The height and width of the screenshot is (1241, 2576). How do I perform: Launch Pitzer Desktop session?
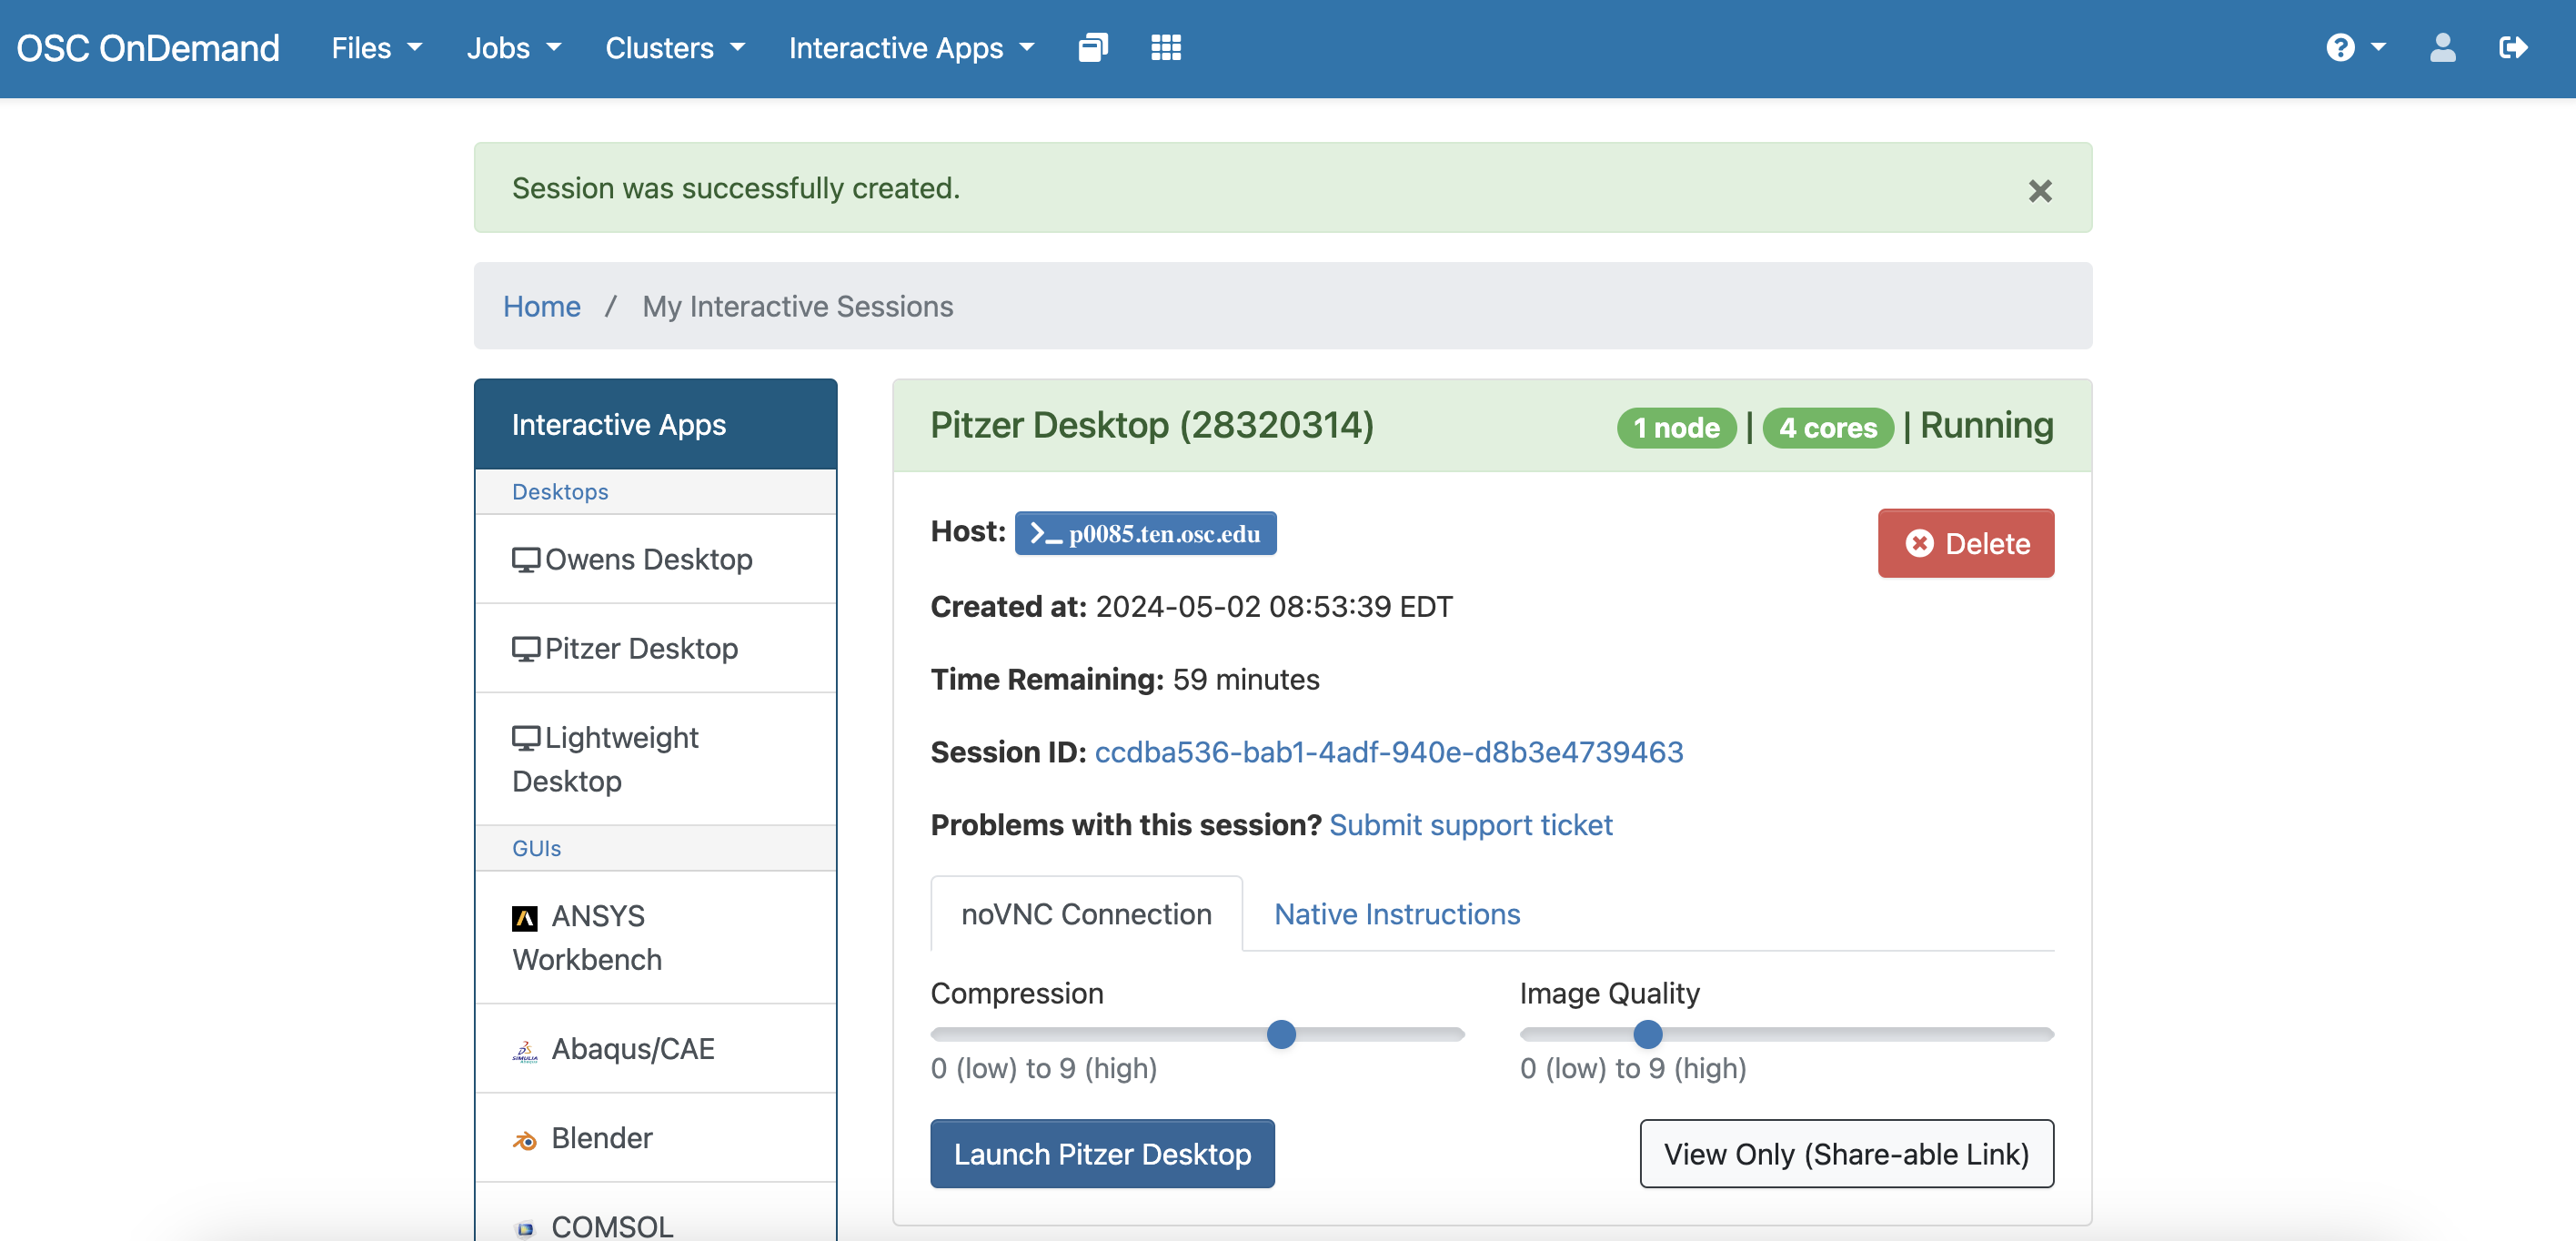pos(1102,1153)
